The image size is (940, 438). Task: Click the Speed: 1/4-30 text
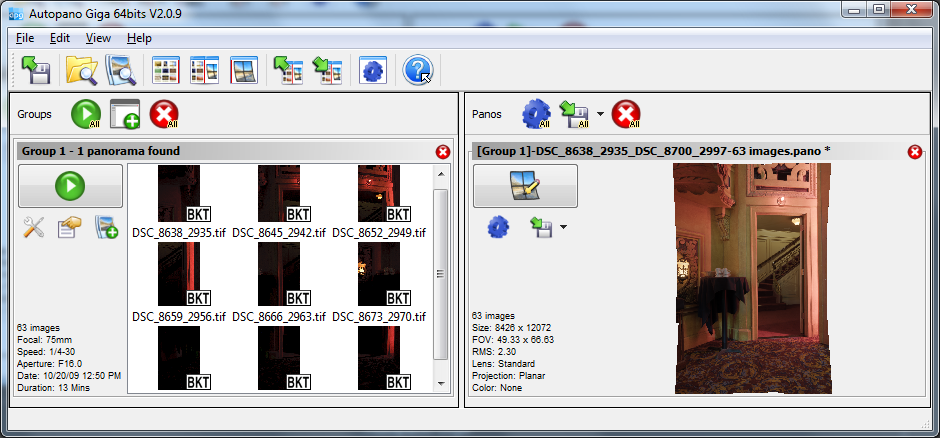pos(46,352)
